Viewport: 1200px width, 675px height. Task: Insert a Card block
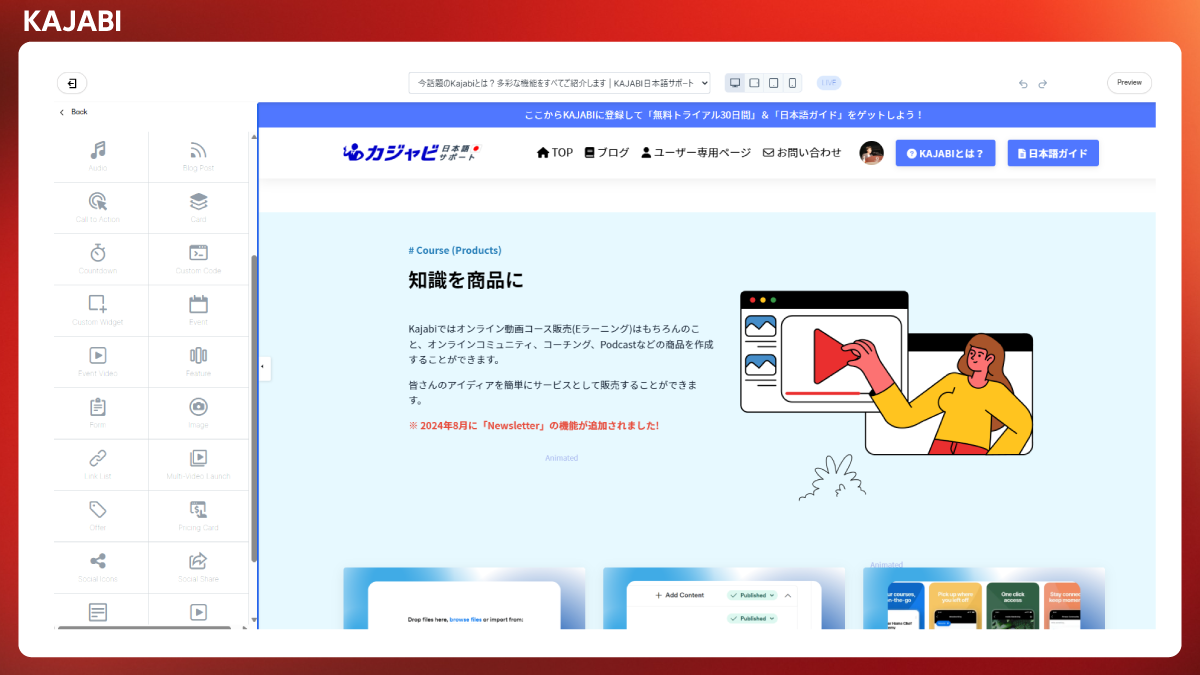(x=198, y=208)
